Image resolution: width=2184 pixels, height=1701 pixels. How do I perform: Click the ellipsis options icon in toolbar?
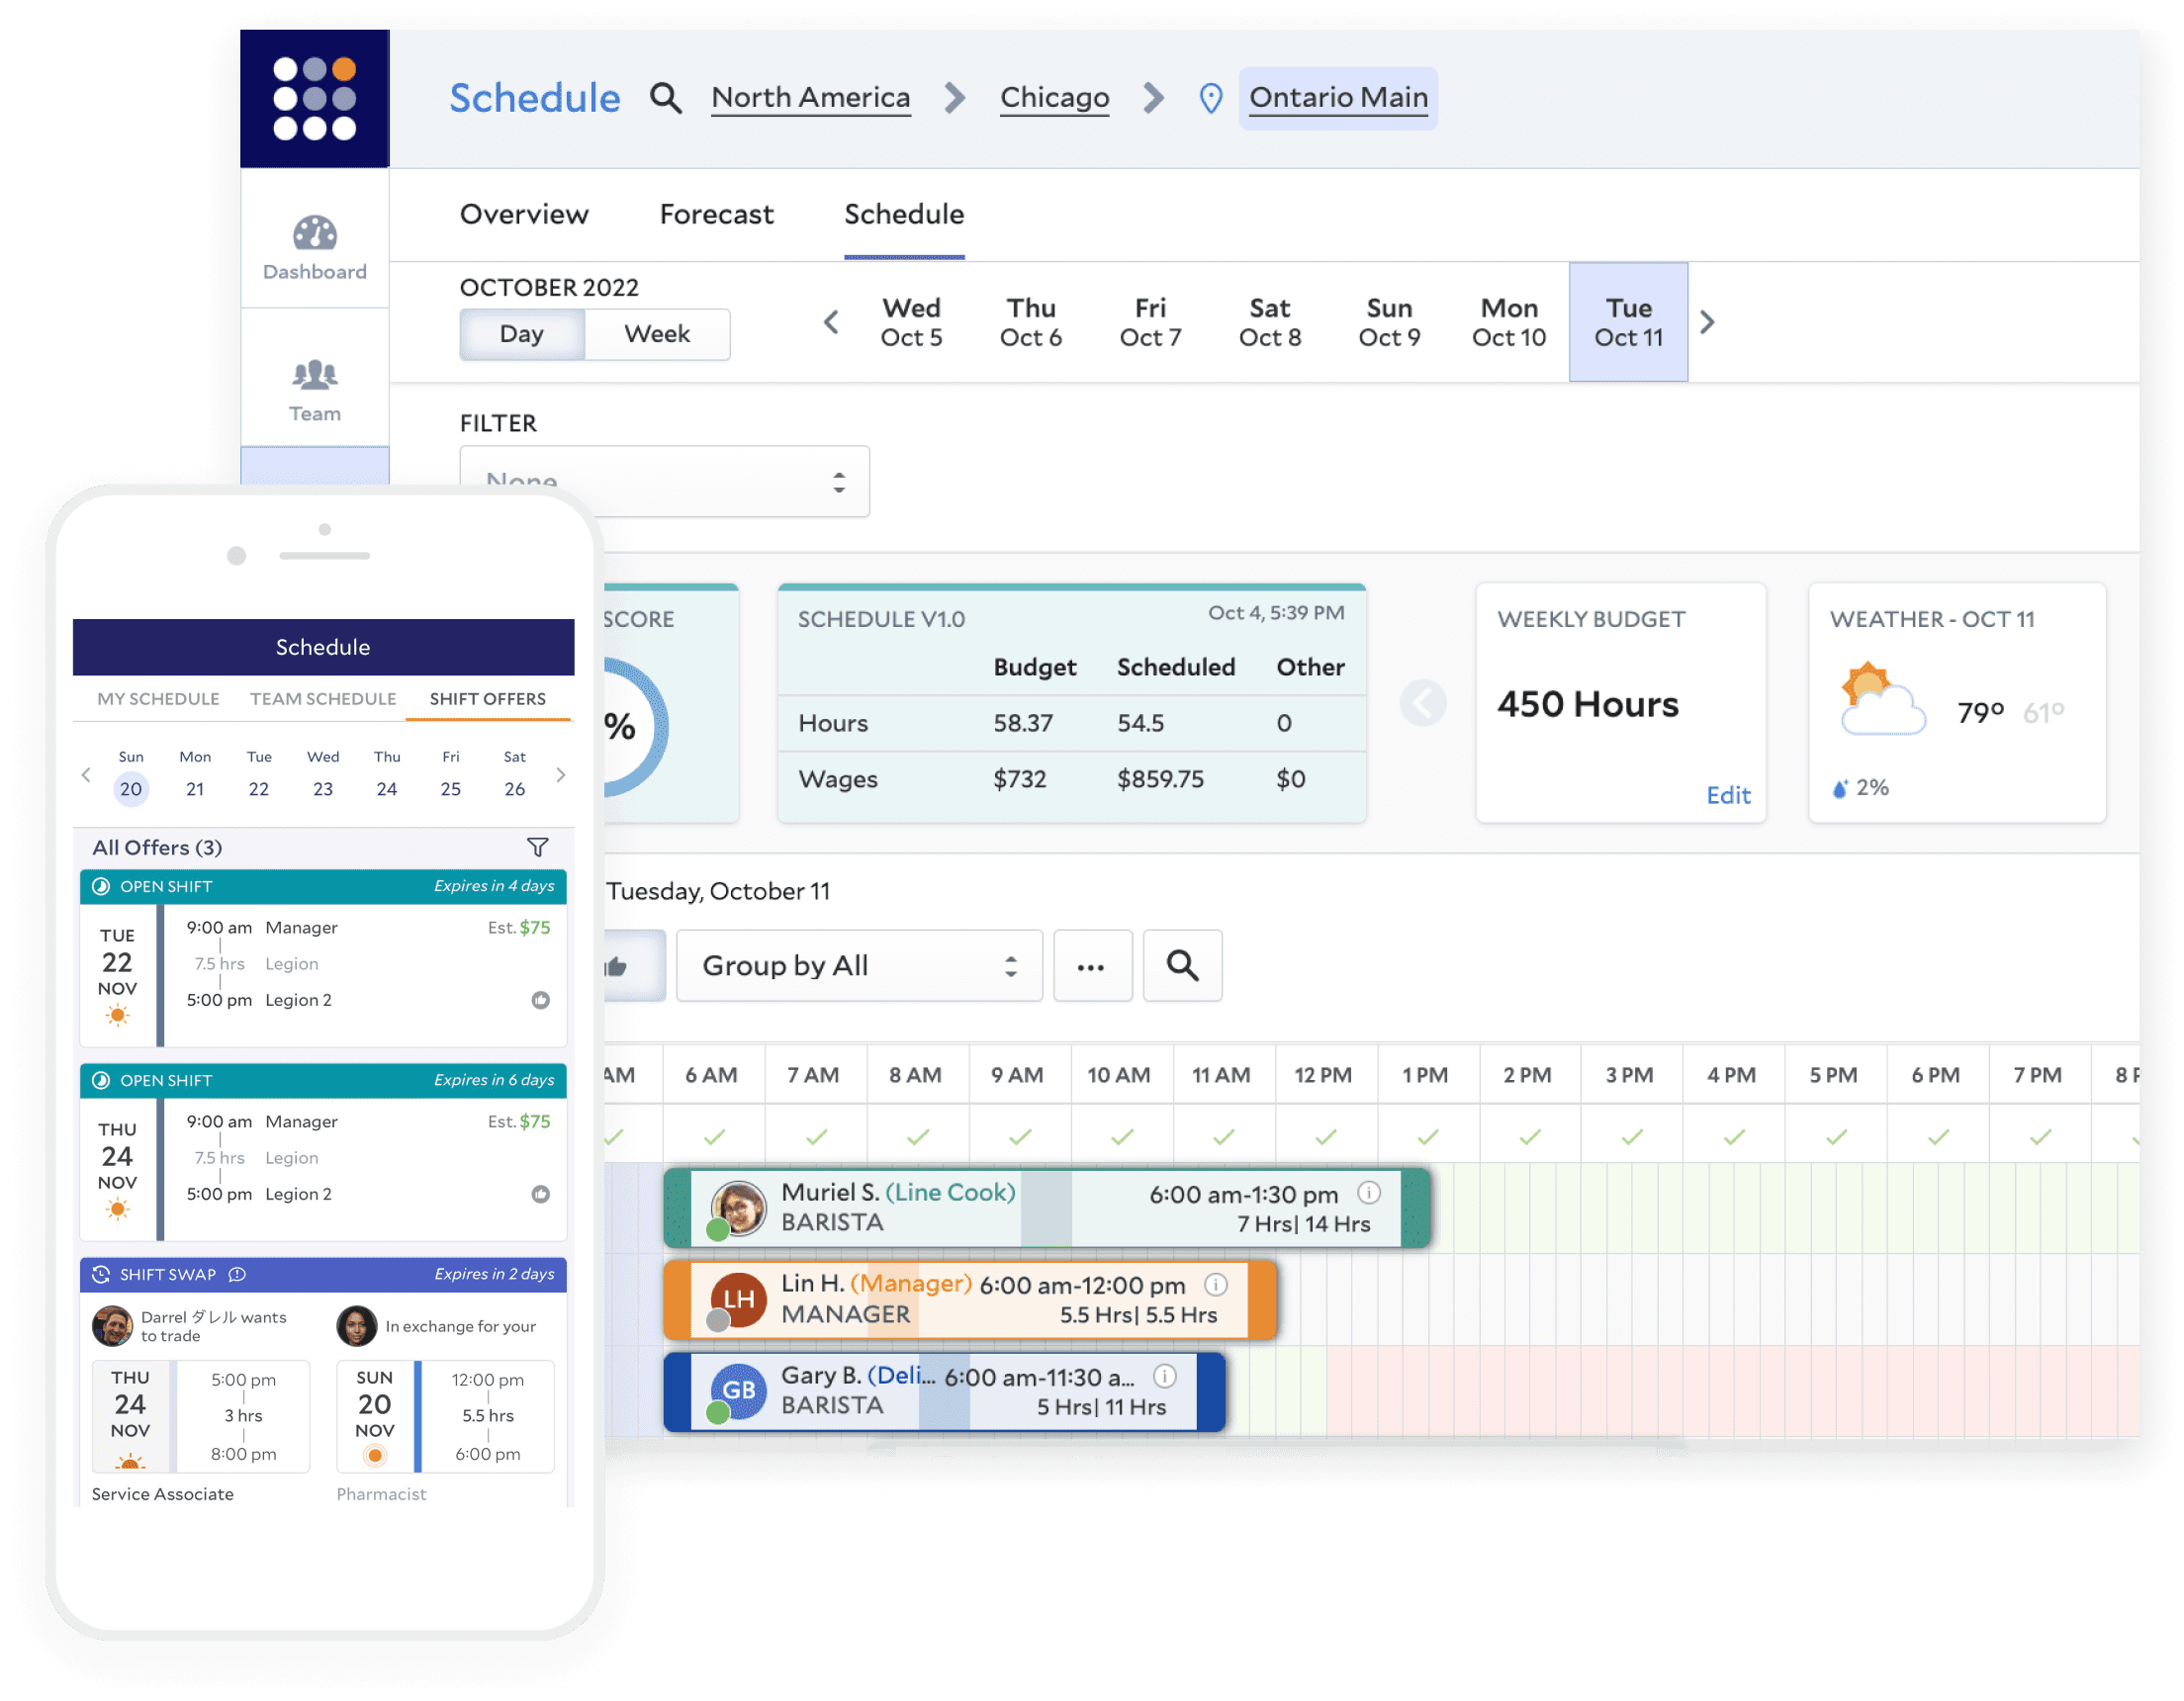pos(1090,965)
